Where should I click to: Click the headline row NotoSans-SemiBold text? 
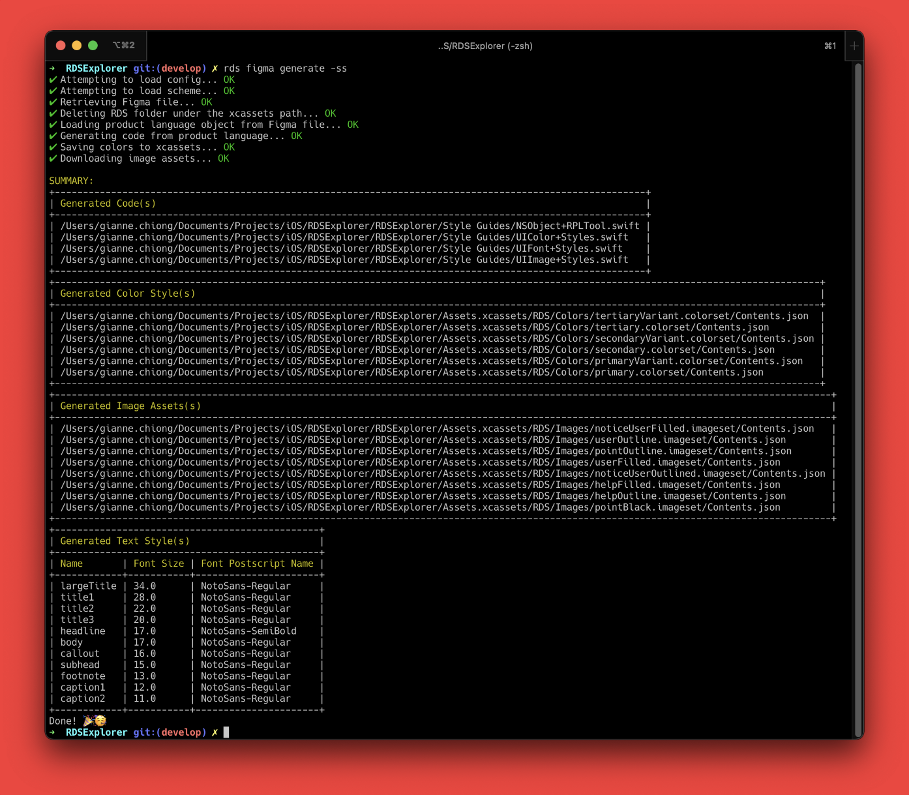pyautogui.click(x=248, y=631)
